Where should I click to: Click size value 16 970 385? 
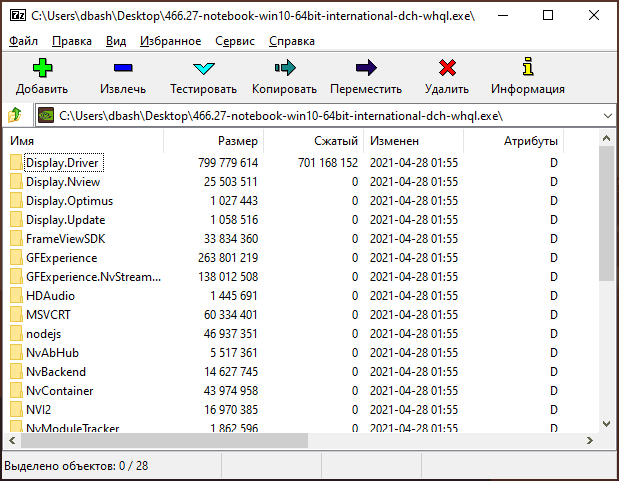tap(231, 410)
